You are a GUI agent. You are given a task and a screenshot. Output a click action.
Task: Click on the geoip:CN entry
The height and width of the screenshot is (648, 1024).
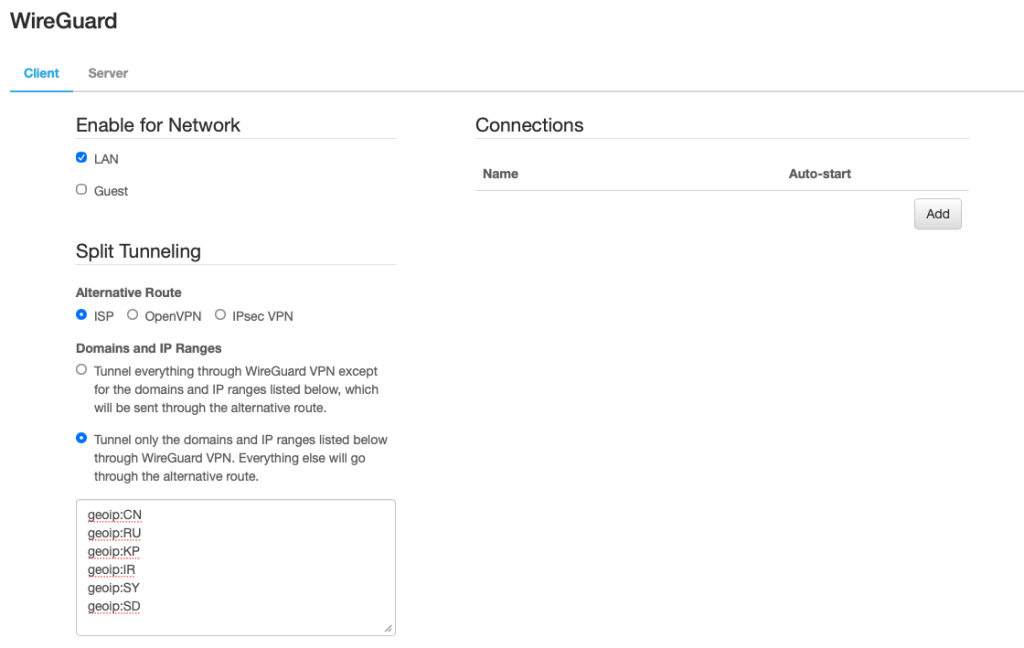115,515
